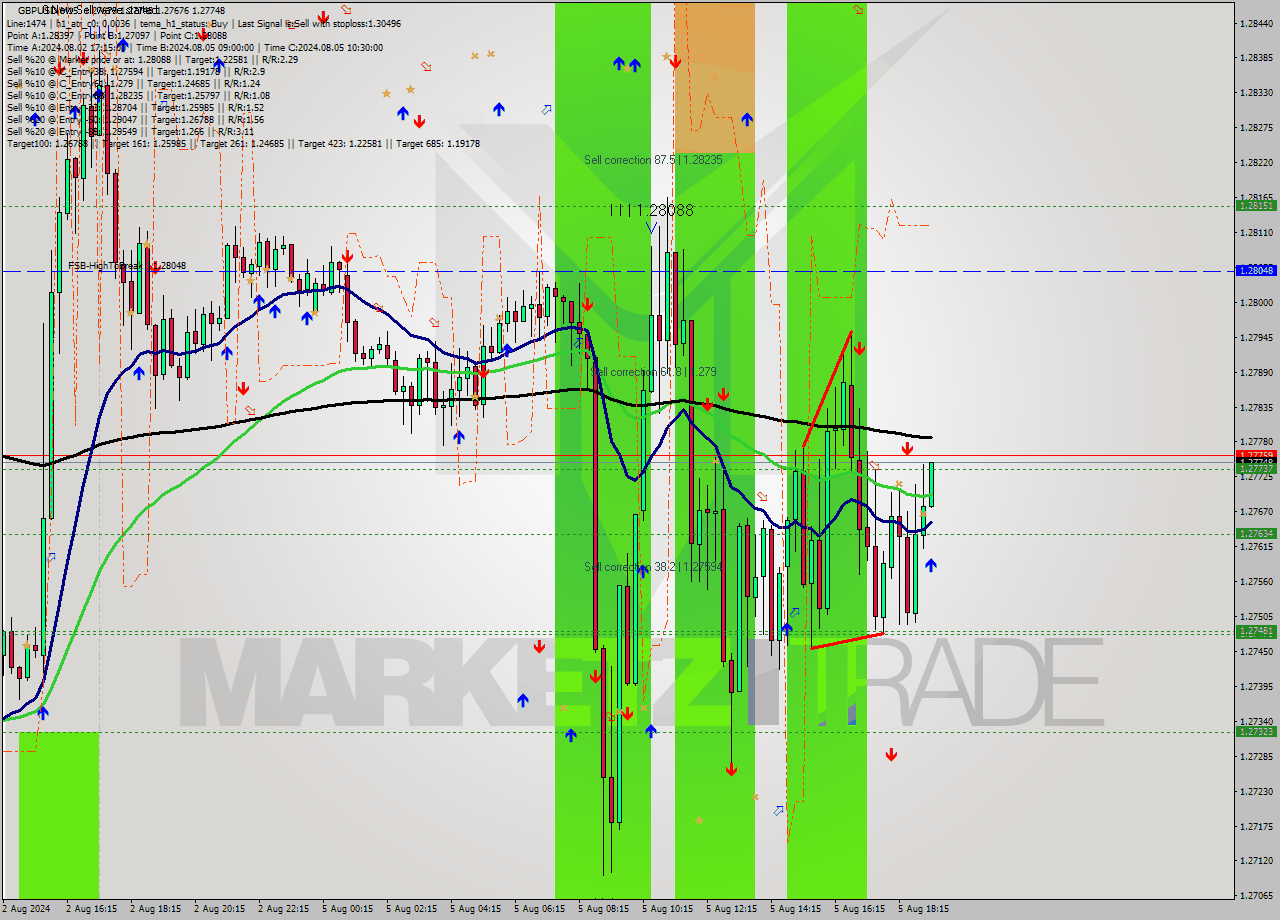Click the 1.27395 price axis label
Screen dimensions: 1280x920
(x=1256, y=686)
